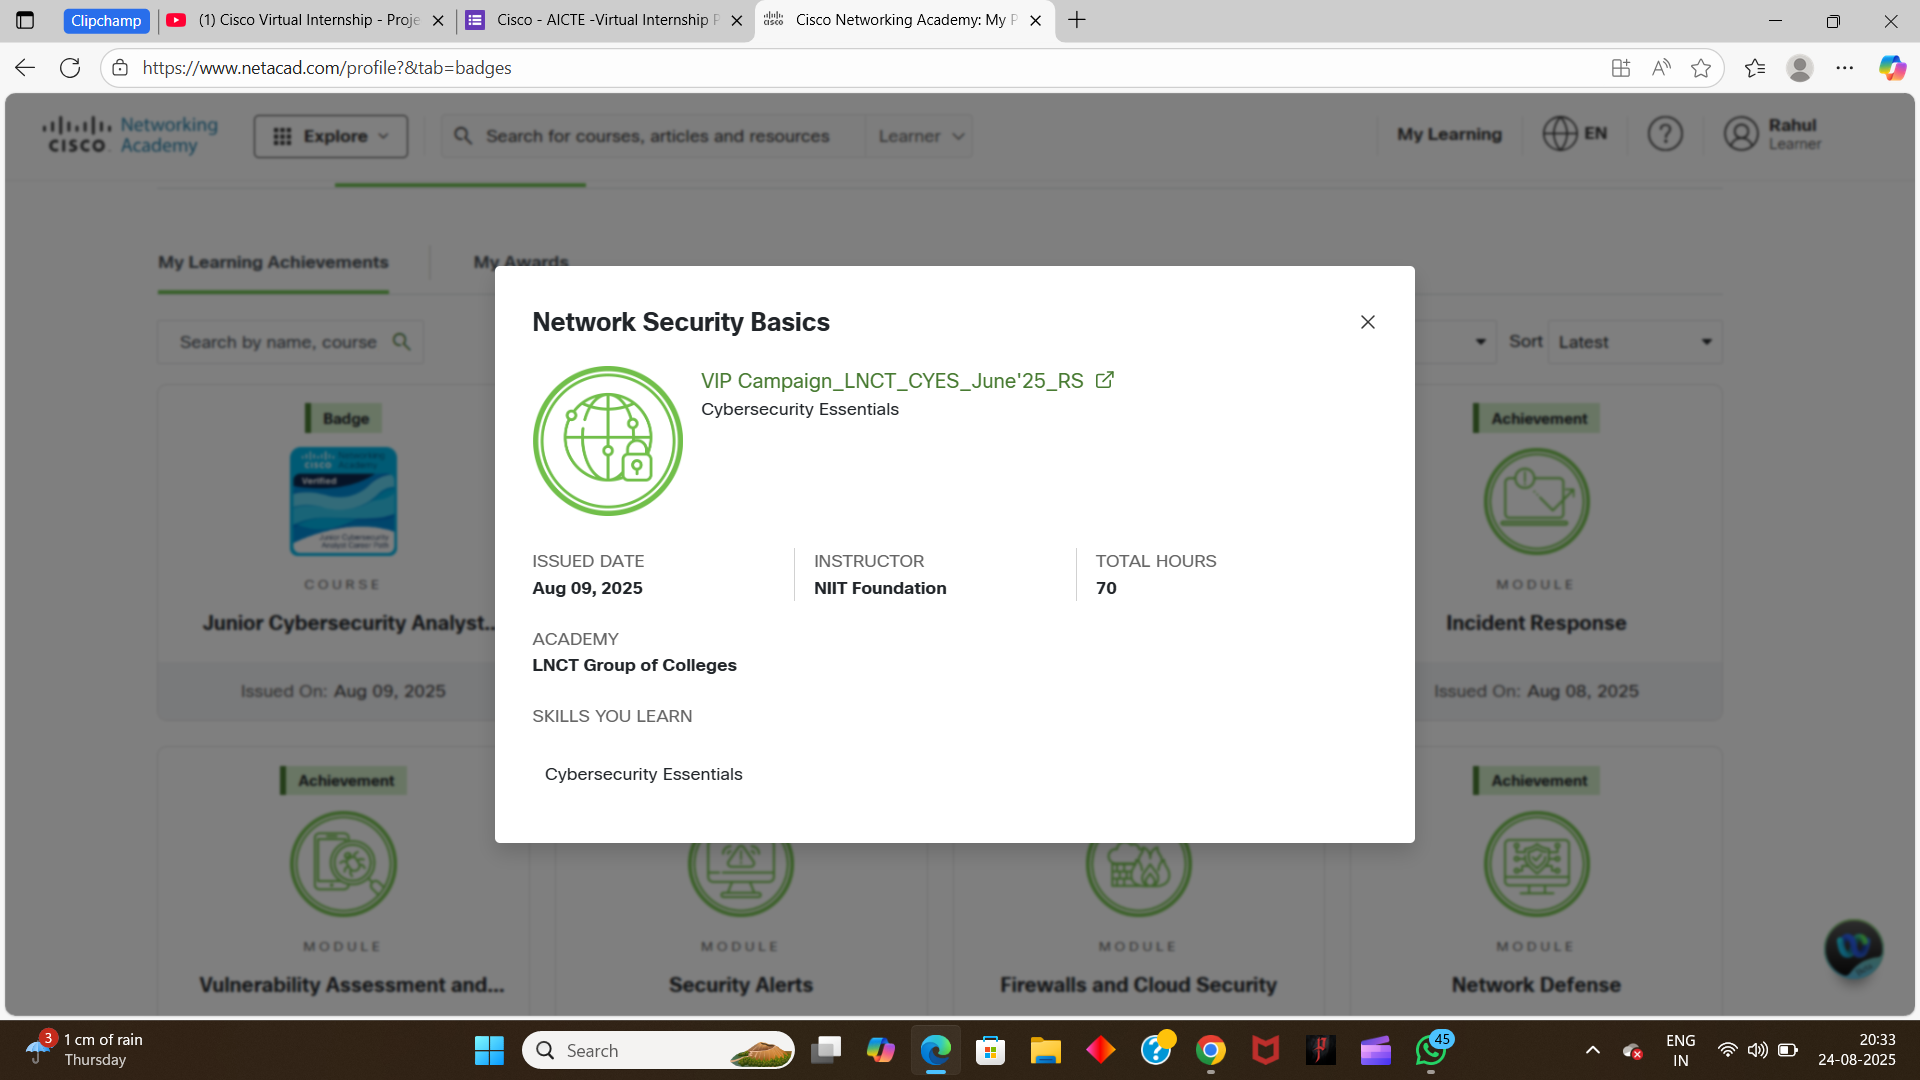Open the Windows Start menu
The height and width of the screenshot is (1080, 1920).
click(489, 1050)
